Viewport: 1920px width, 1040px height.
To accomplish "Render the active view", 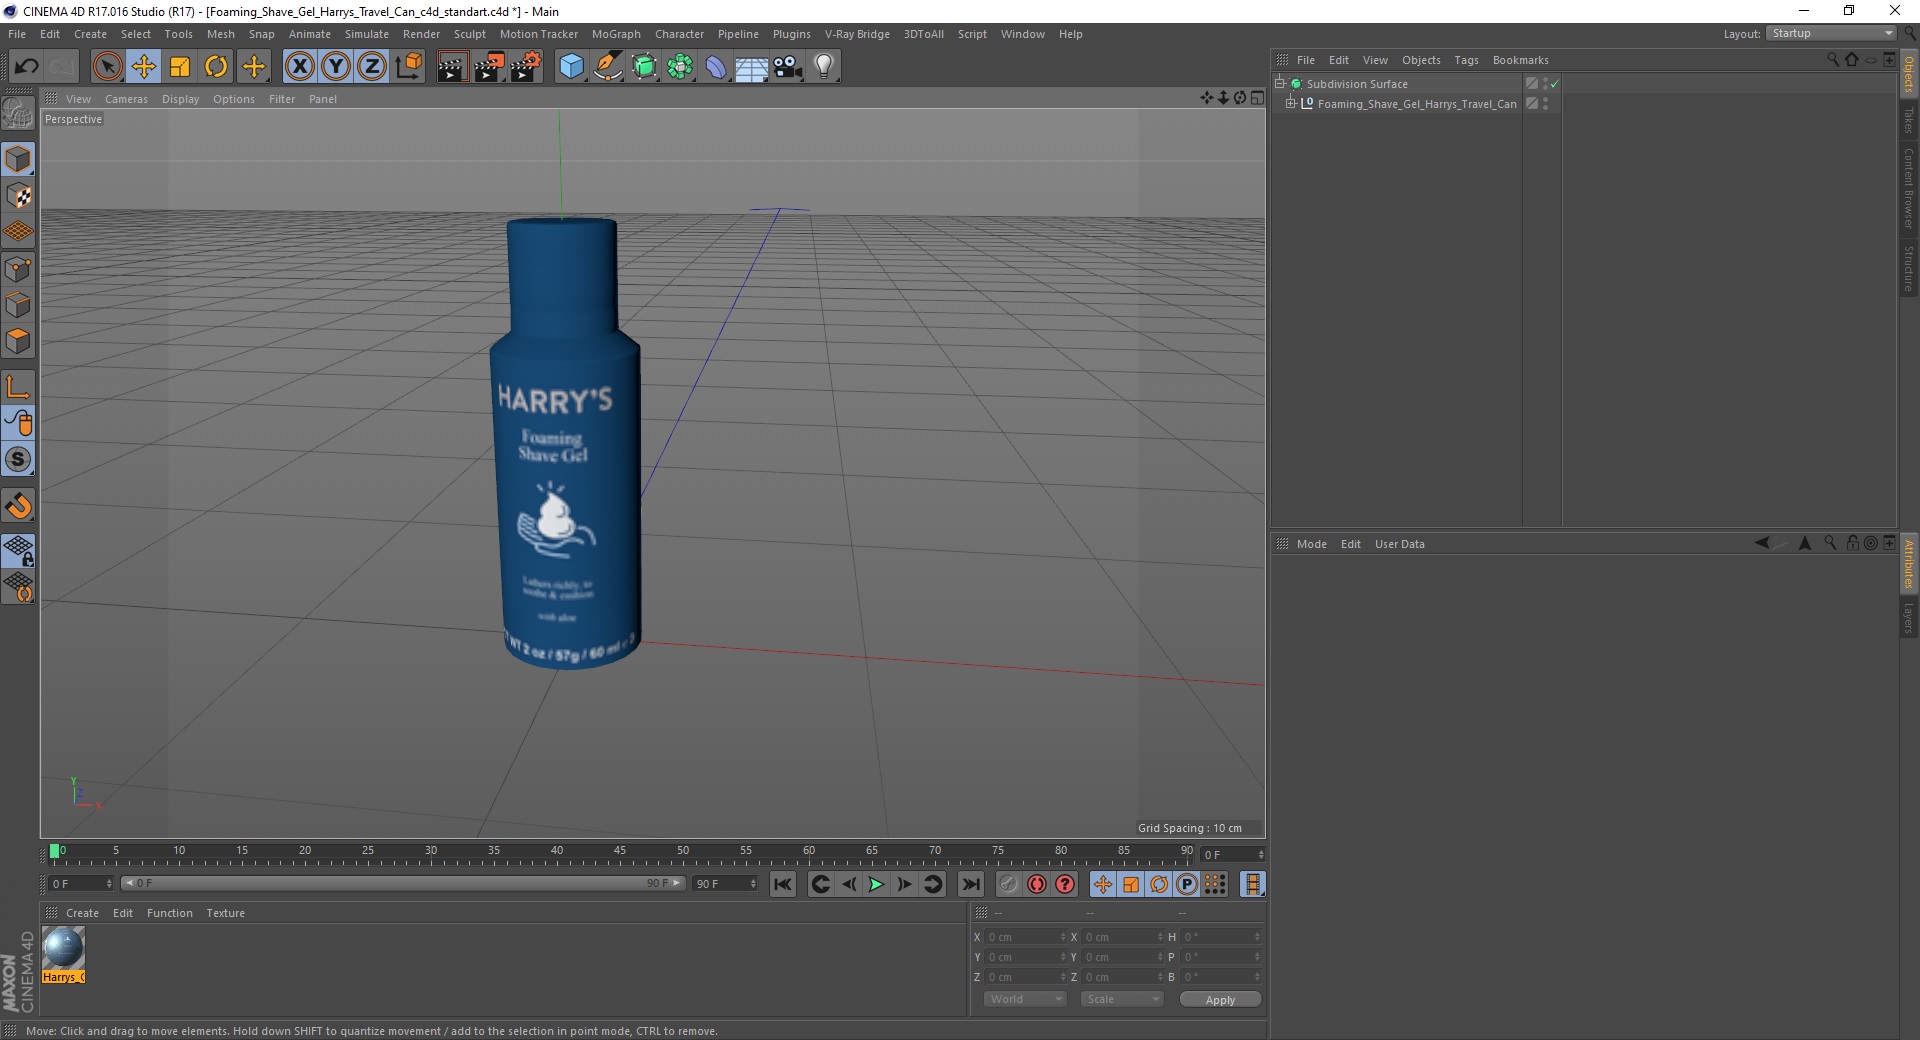I will (x=452, y=67).
